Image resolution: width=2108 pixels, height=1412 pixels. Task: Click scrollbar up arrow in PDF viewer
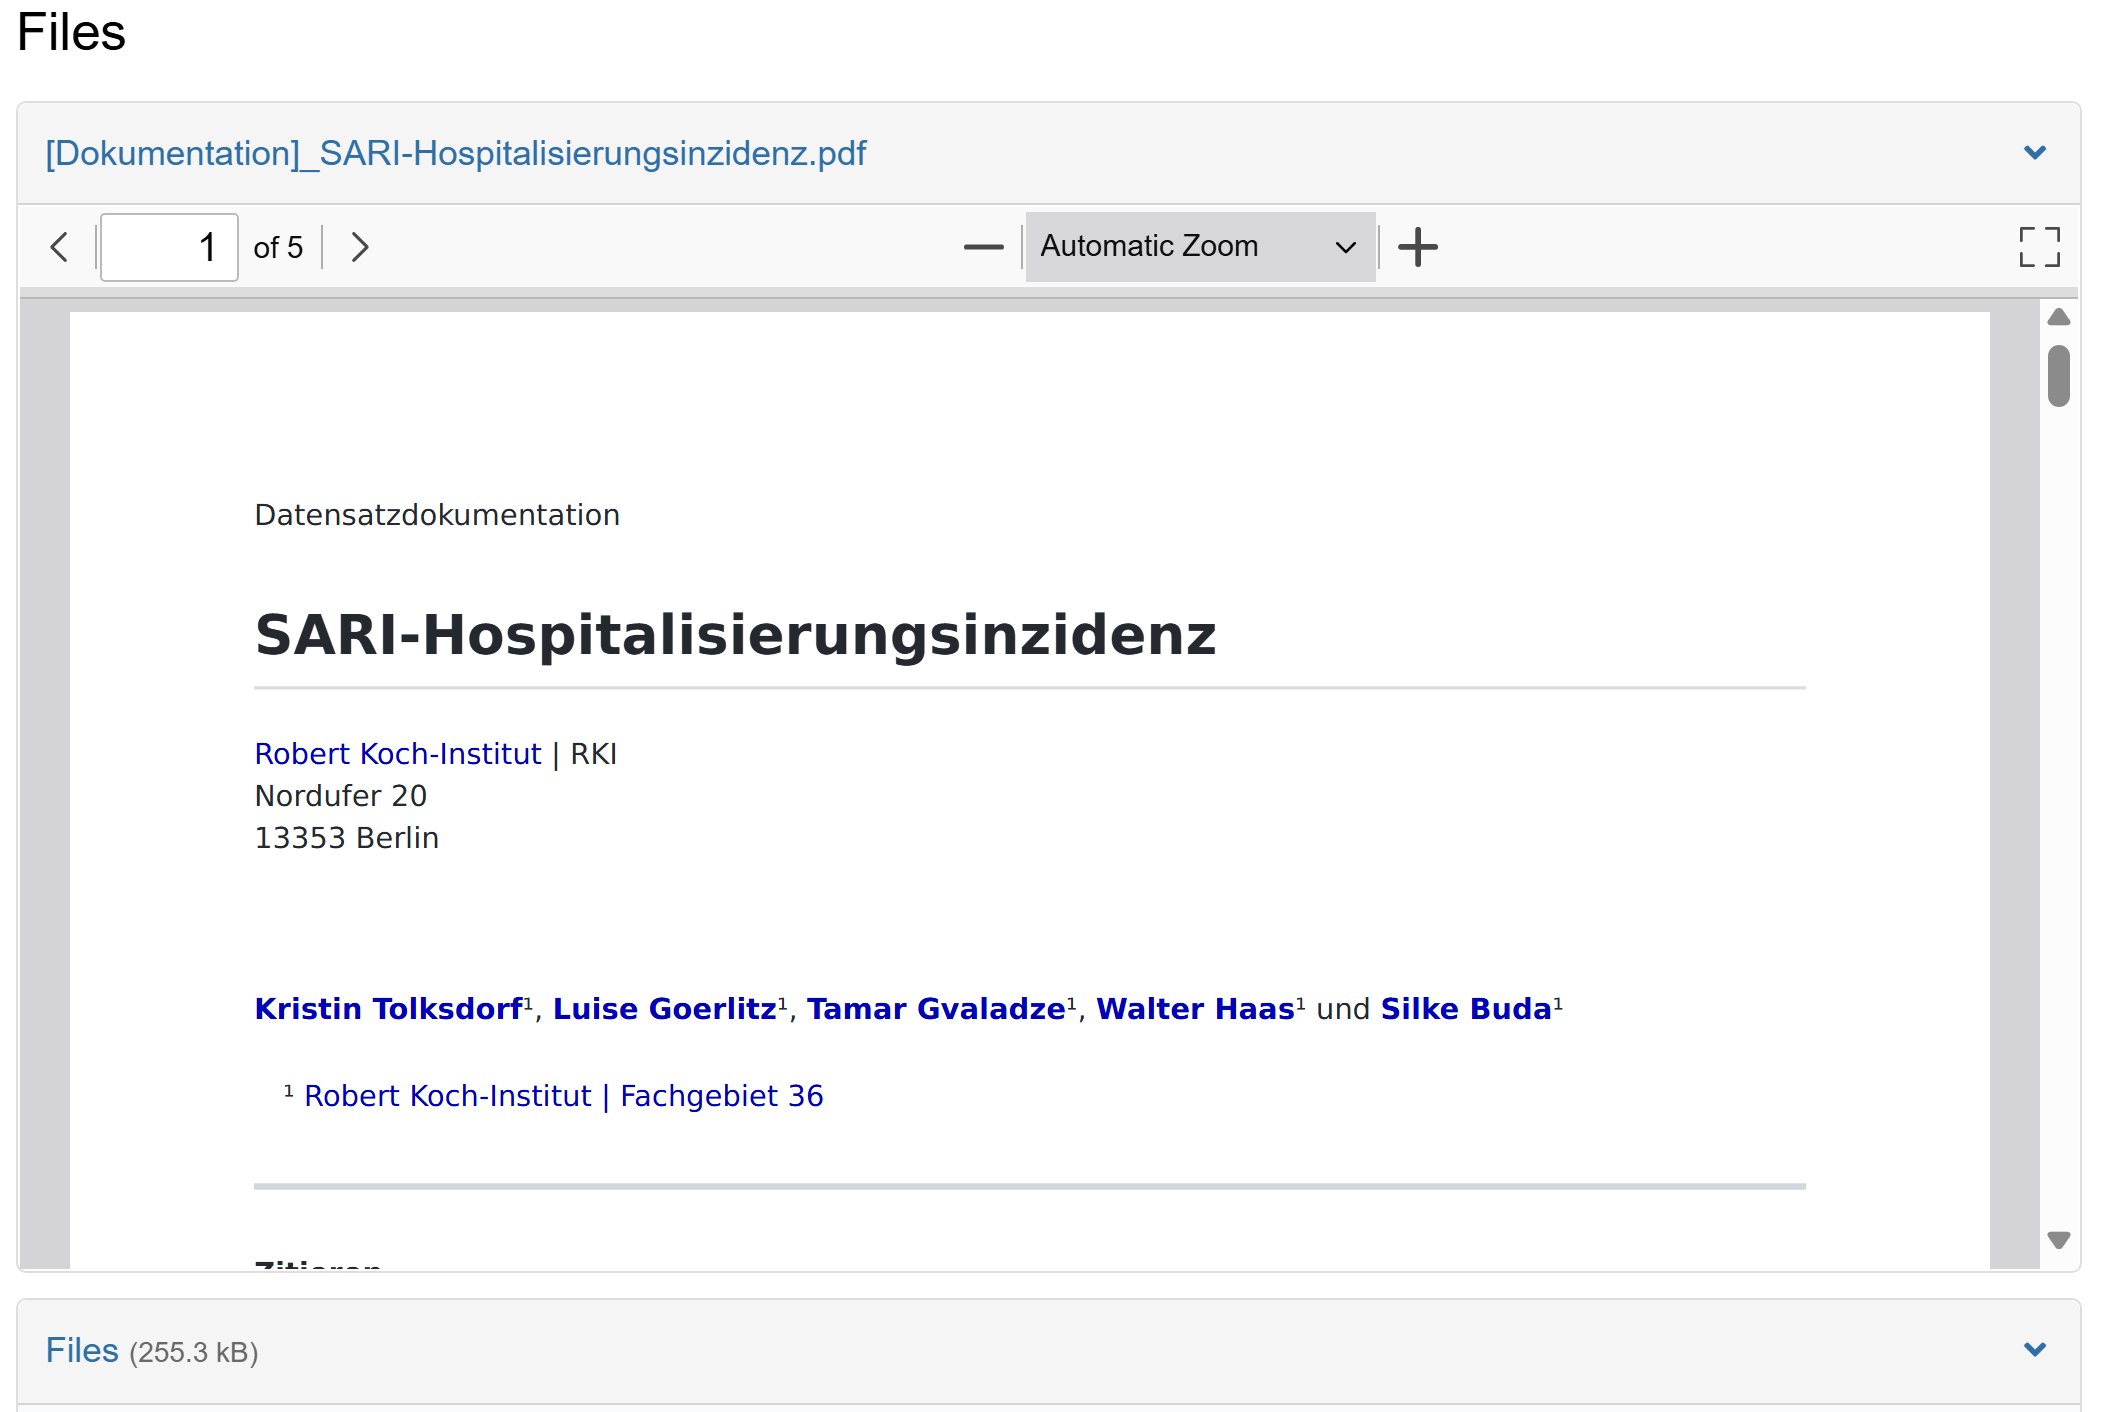(2058, 318)
